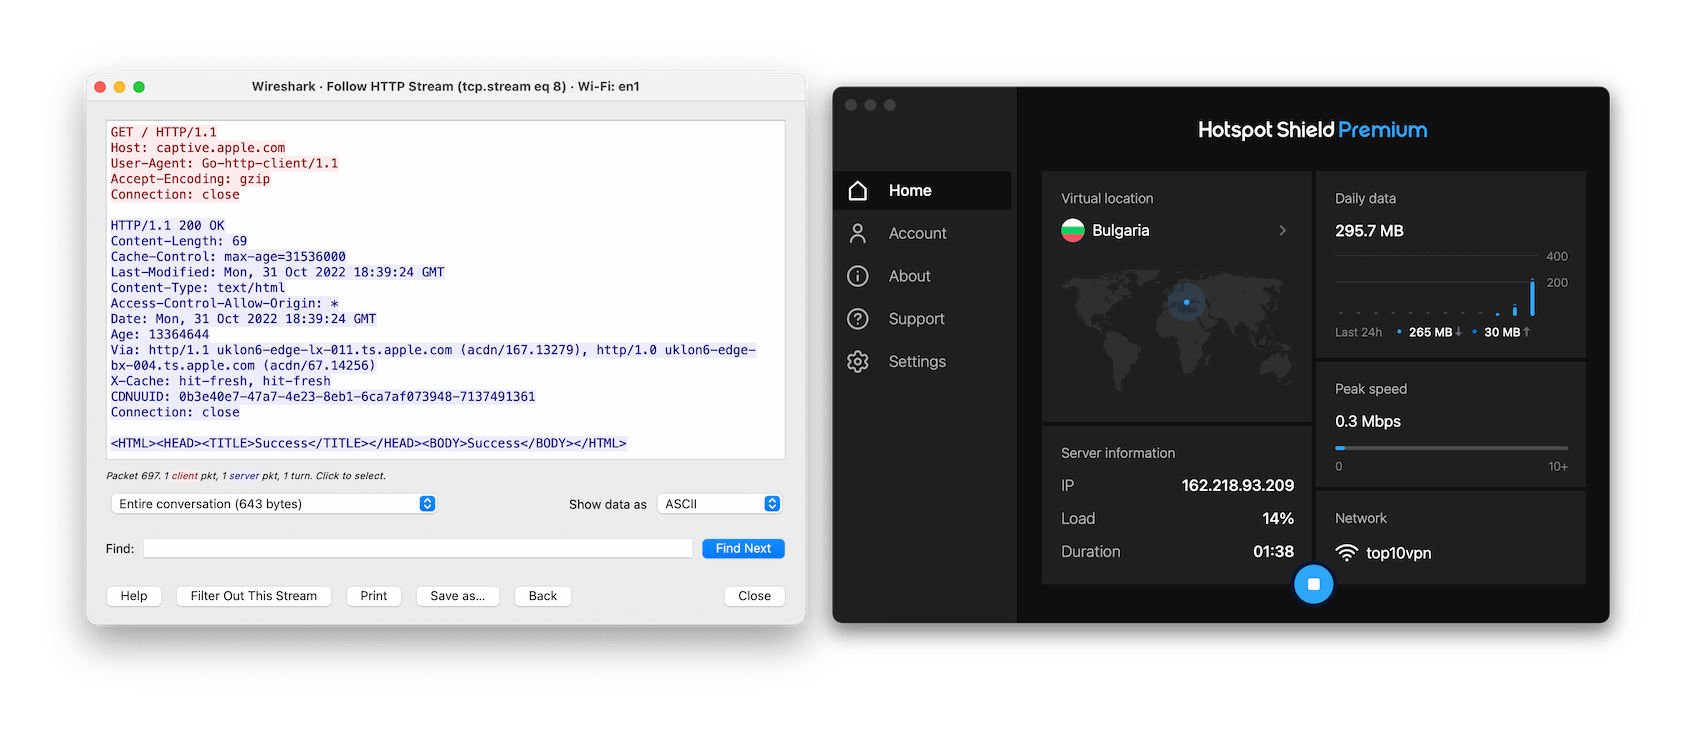Click the blue 'server' link in packet status
The width and height of the screenshot is (1700, 729).
244,476
